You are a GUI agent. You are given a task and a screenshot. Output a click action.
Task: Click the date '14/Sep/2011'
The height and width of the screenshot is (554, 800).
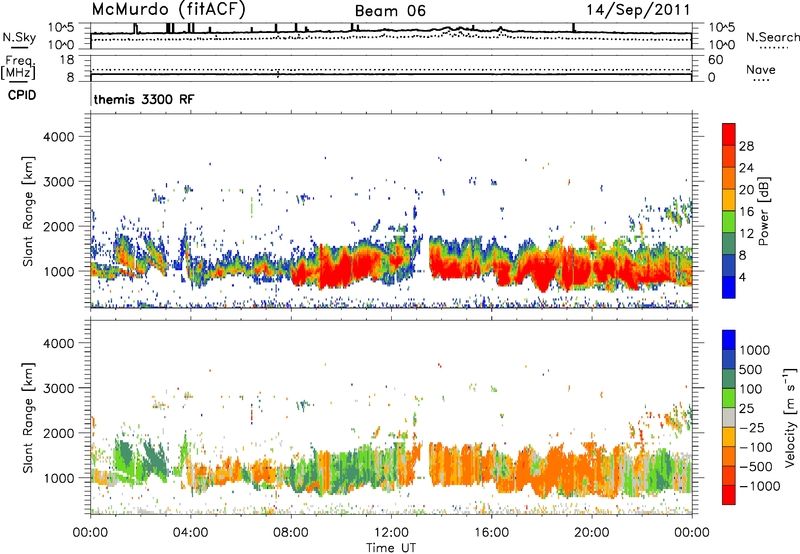click(x=638, y=10)
